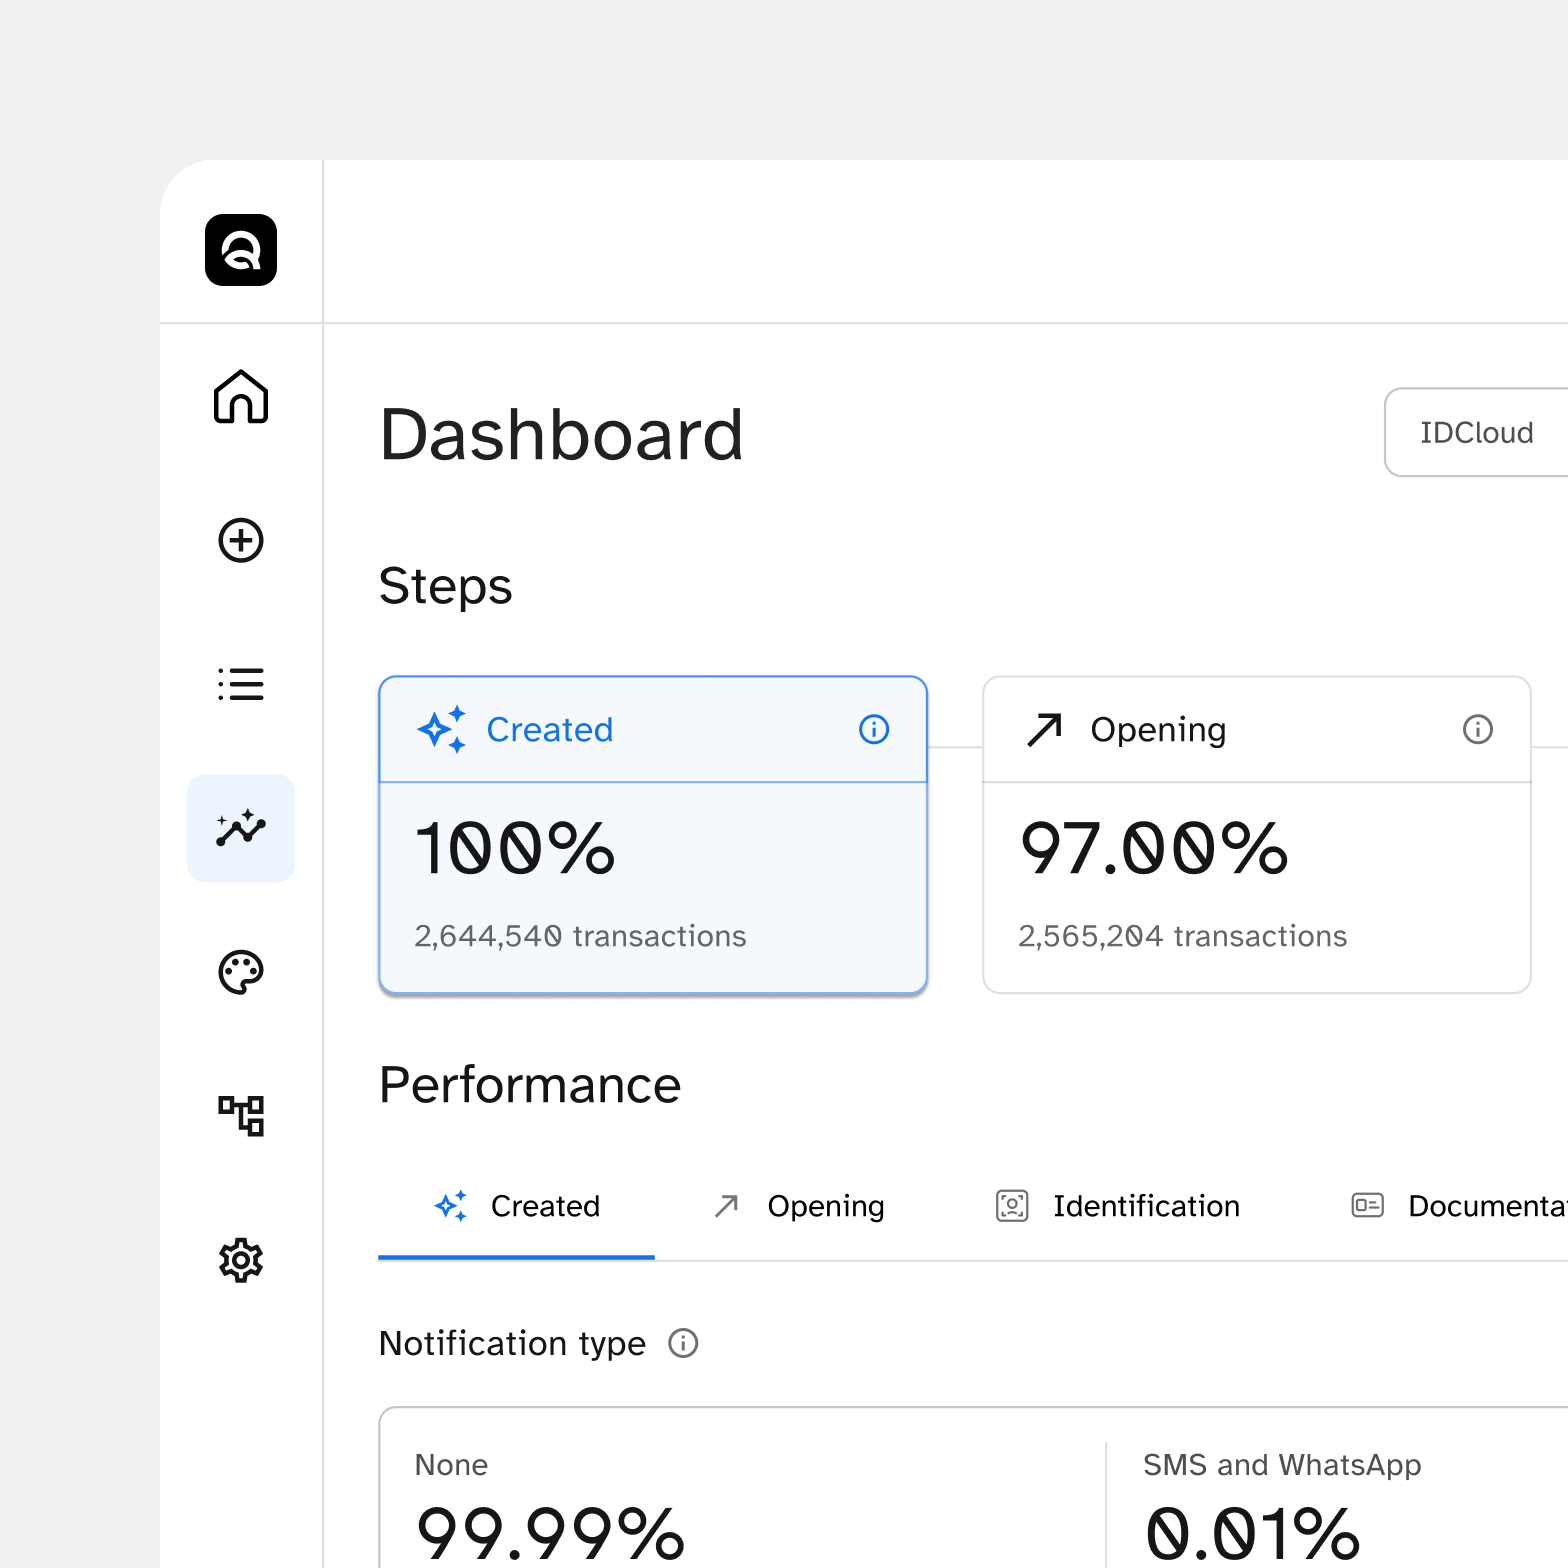Switch to the Created performance tab
1568x1568 pixels.
coord(516,1206)
